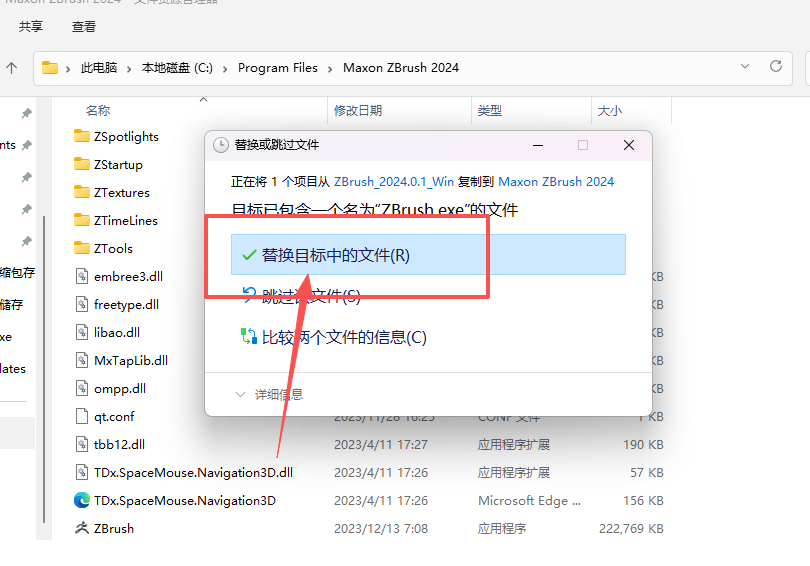810x566 pixels.
Task: Select the TDx.SpaceMouse.Navigation3D.dll file icon
Action: 82,472
